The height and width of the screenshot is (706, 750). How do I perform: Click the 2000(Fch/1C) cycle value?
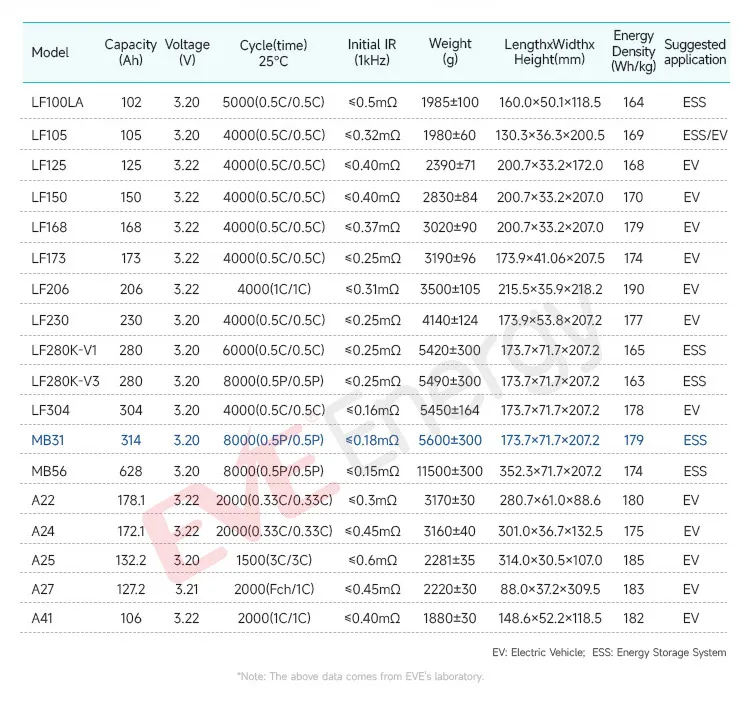274,590
